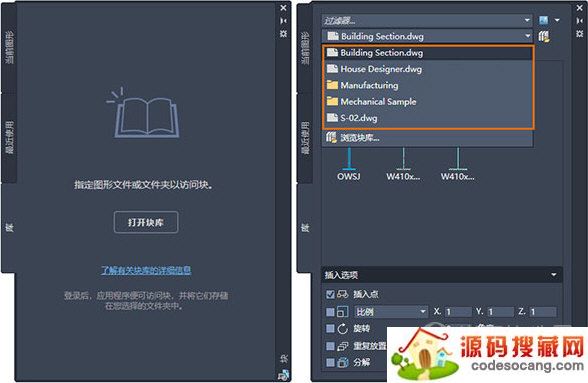Screen dimensions: 588x383
Task: Click the scale icon next to 比例
Action: tap(342, 311)
